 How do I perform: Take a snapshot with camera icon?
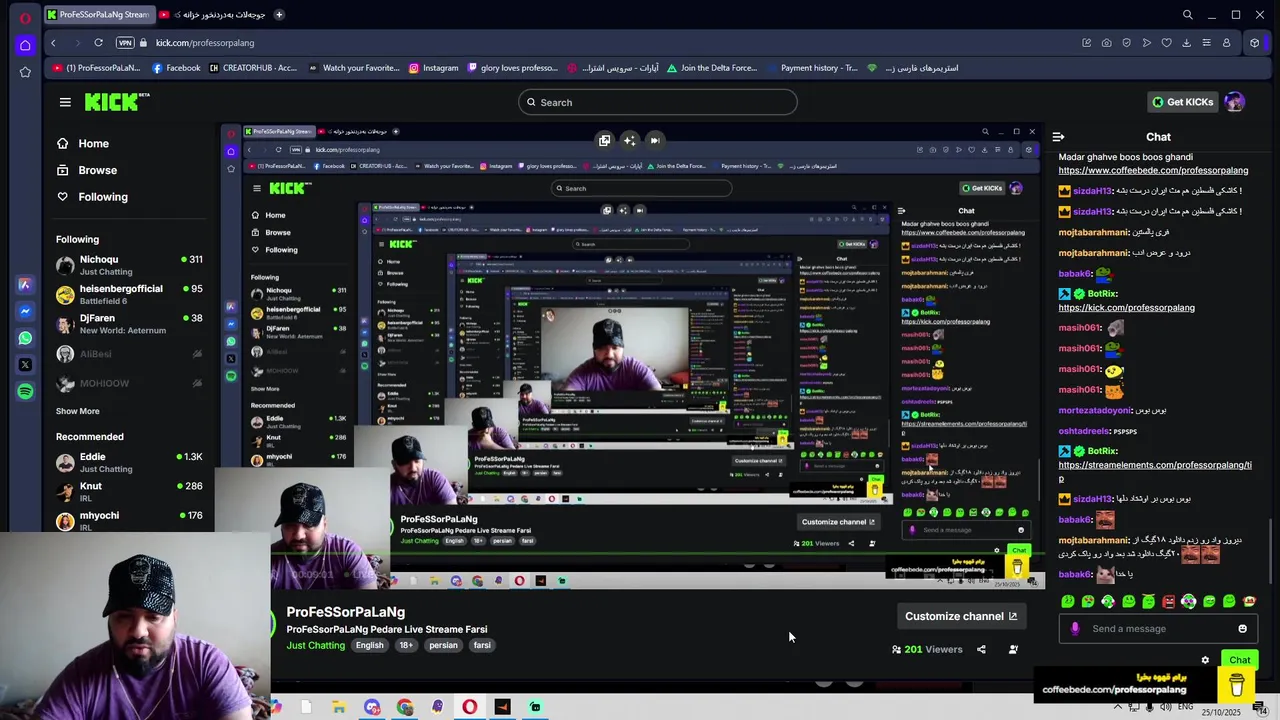tap(1106, 43)
